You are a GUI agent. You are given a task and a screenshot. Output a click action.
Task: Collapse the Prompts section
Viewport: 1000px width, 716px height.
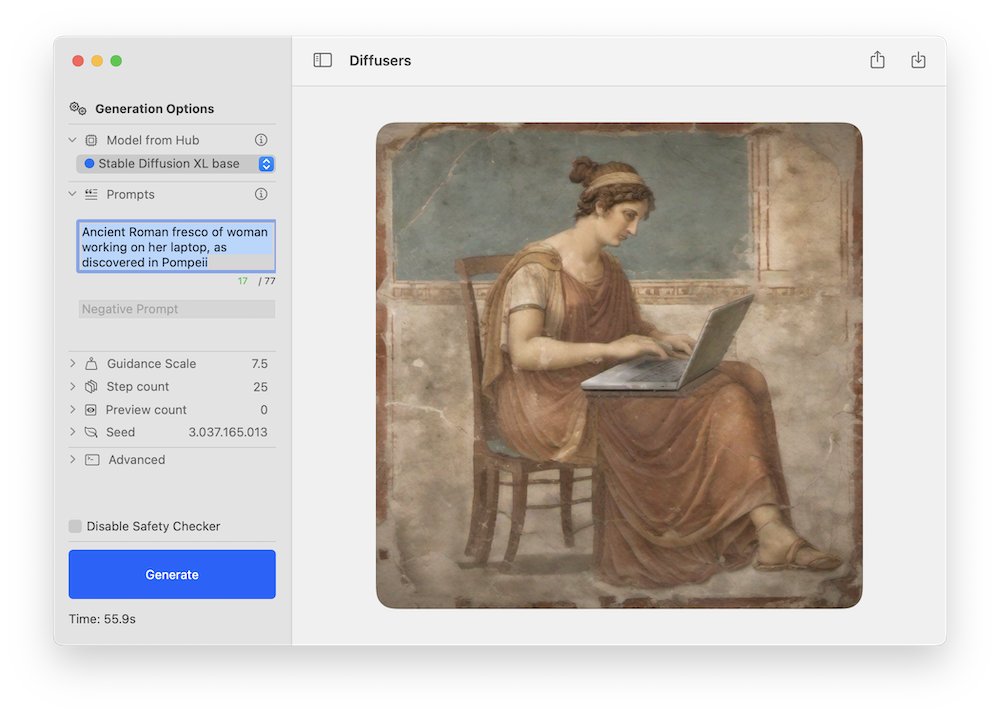[x=73, y=194]
